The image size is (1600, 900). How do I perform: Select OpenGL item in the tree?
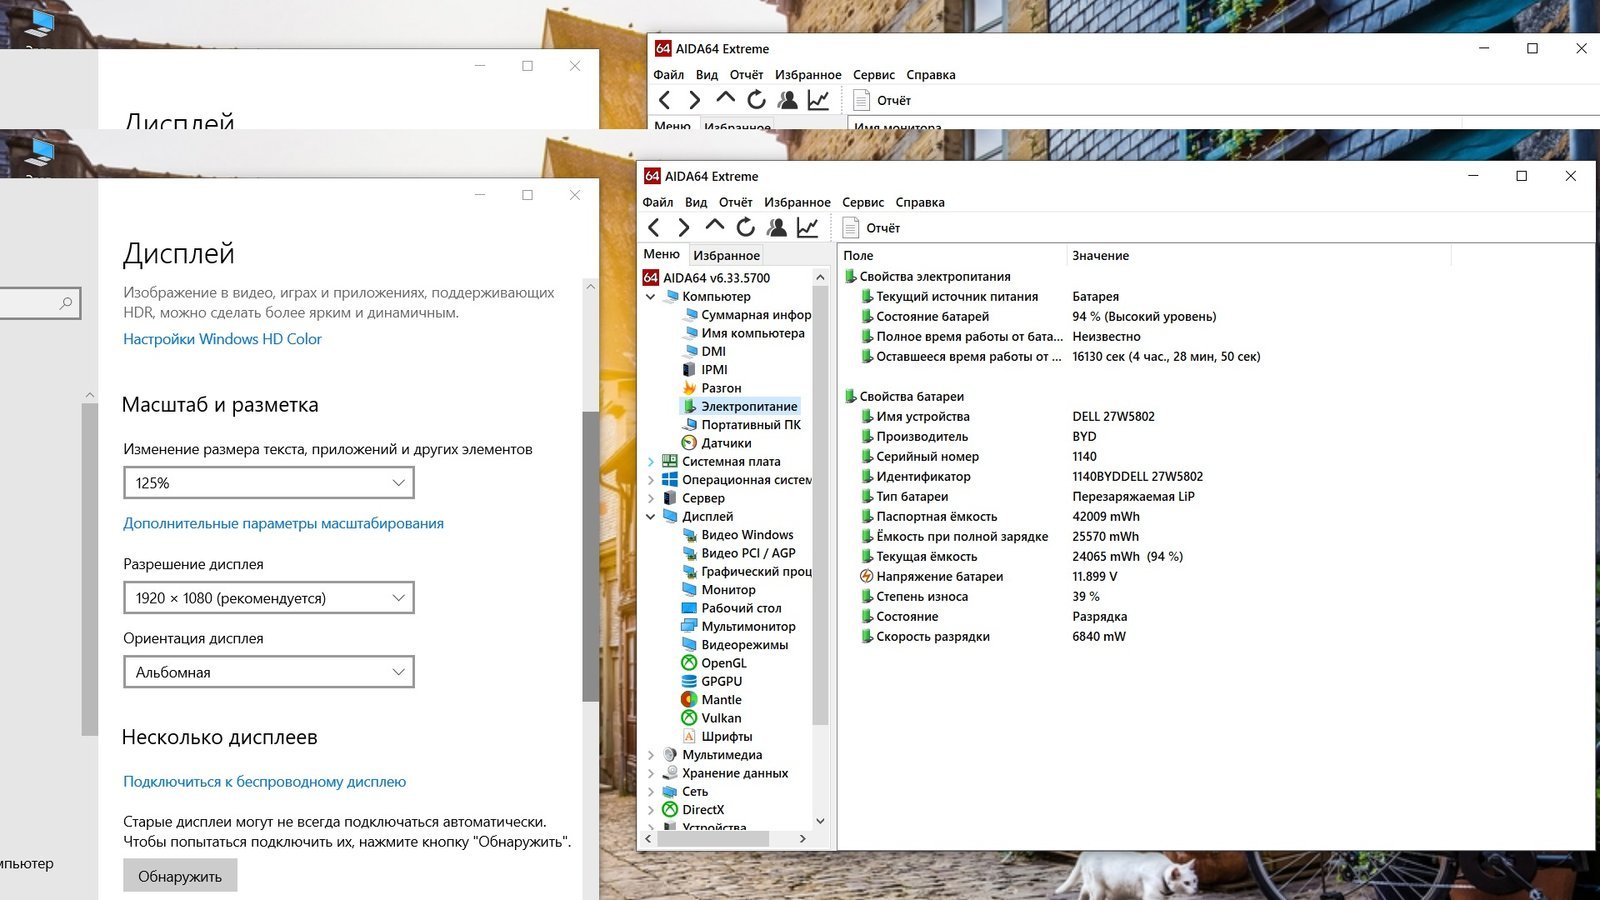(723, 663)
